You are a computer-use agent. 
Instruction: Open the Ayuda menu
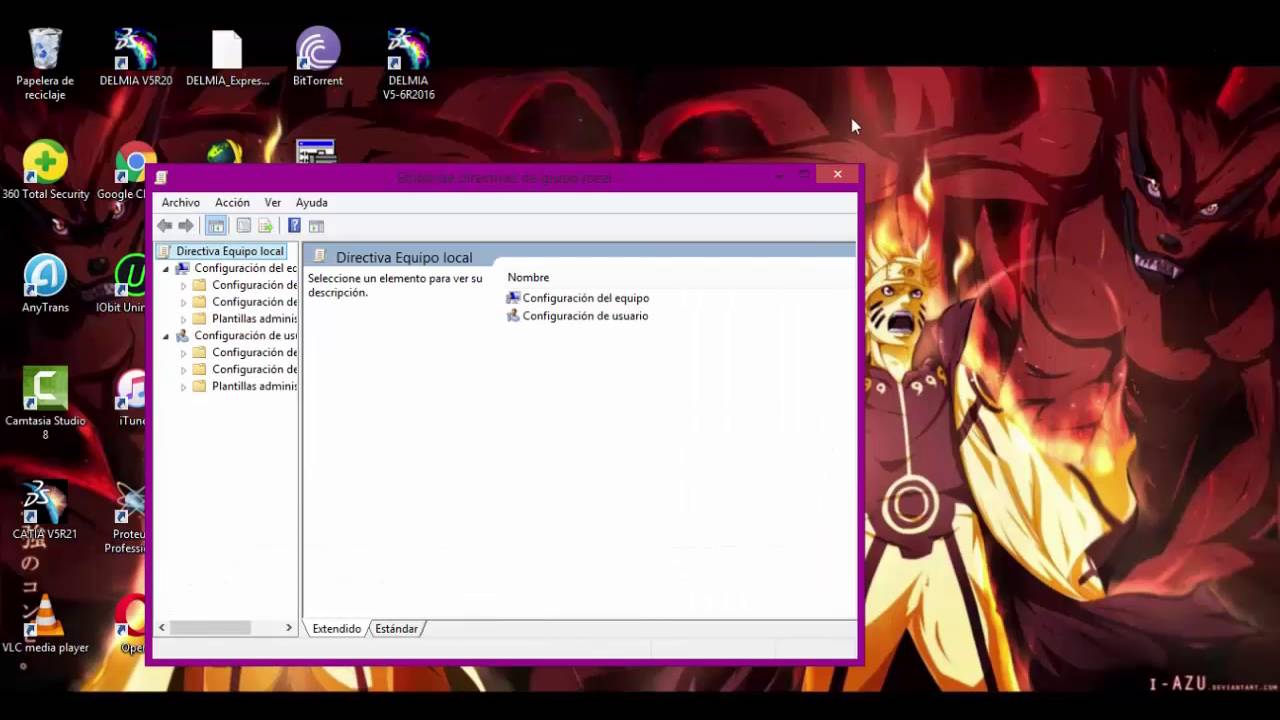(x=312, y=202)
